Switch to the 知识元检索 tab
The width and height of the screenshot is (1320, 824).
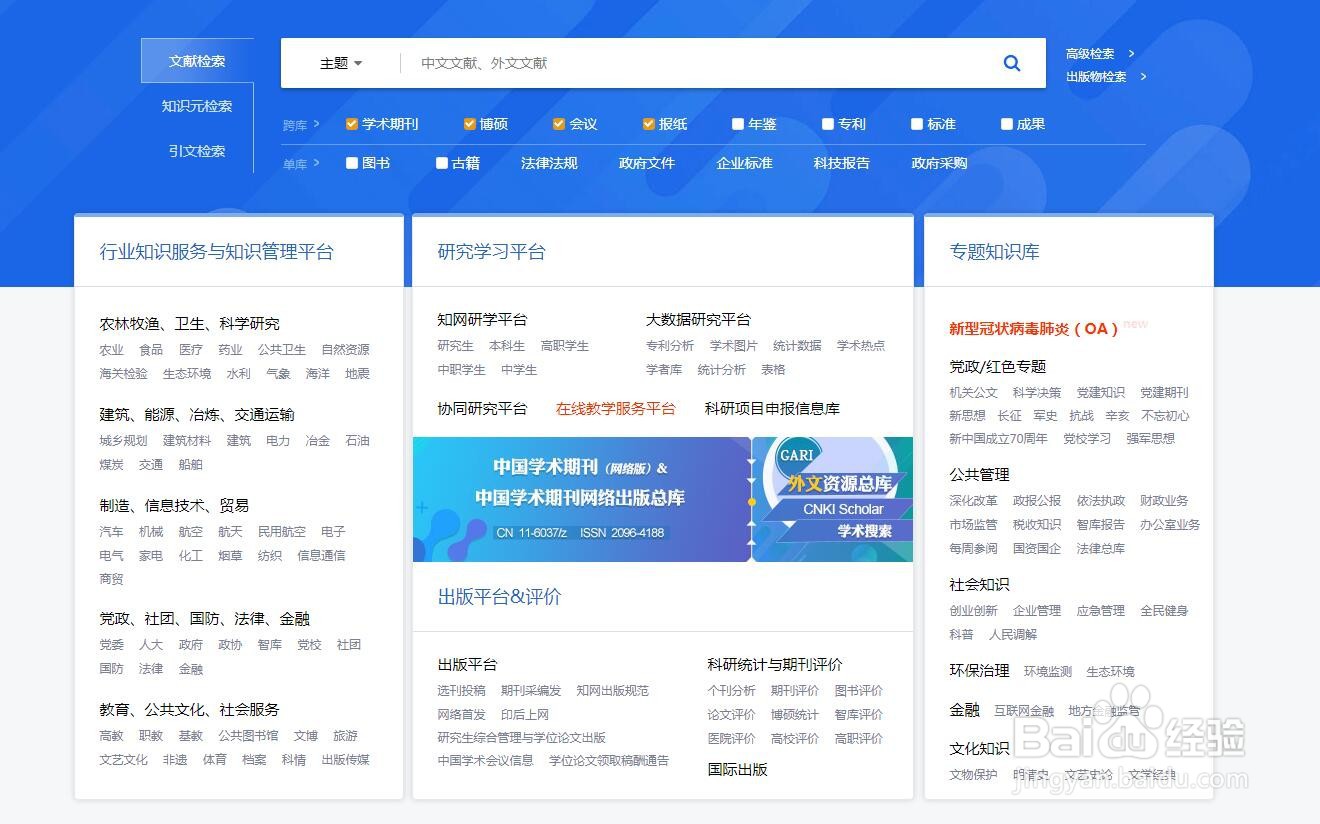[x=196, y=104]
